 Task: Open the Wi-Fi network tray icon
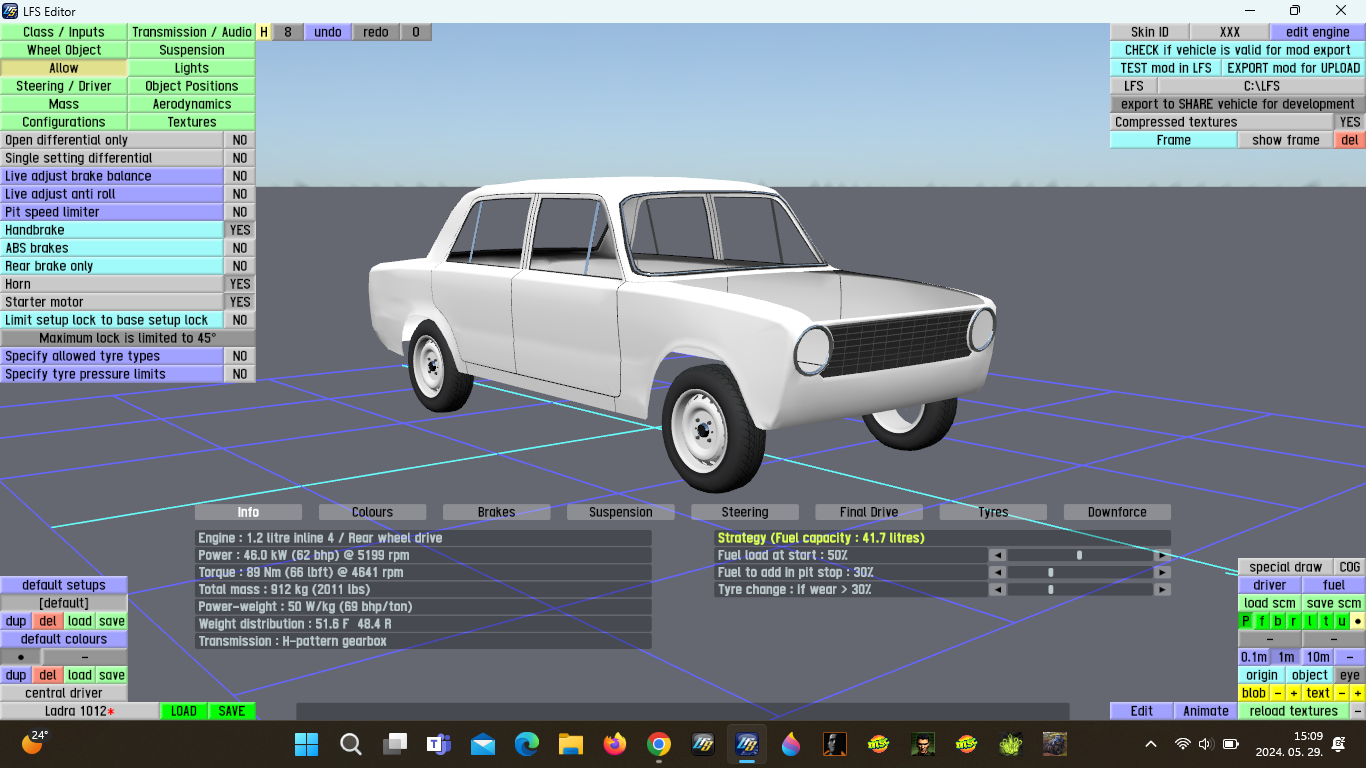[x=1183, y=744]
